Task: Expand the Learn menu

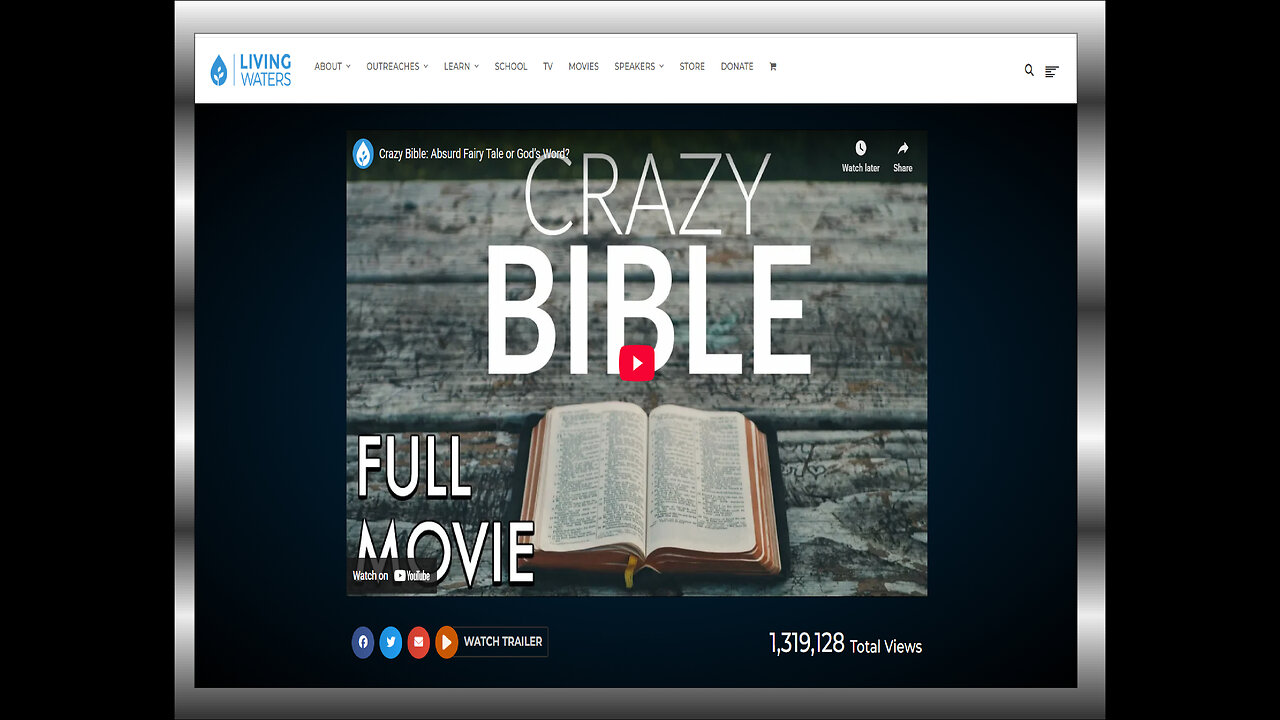Action: pyautogui.click(x=461, y=67)
